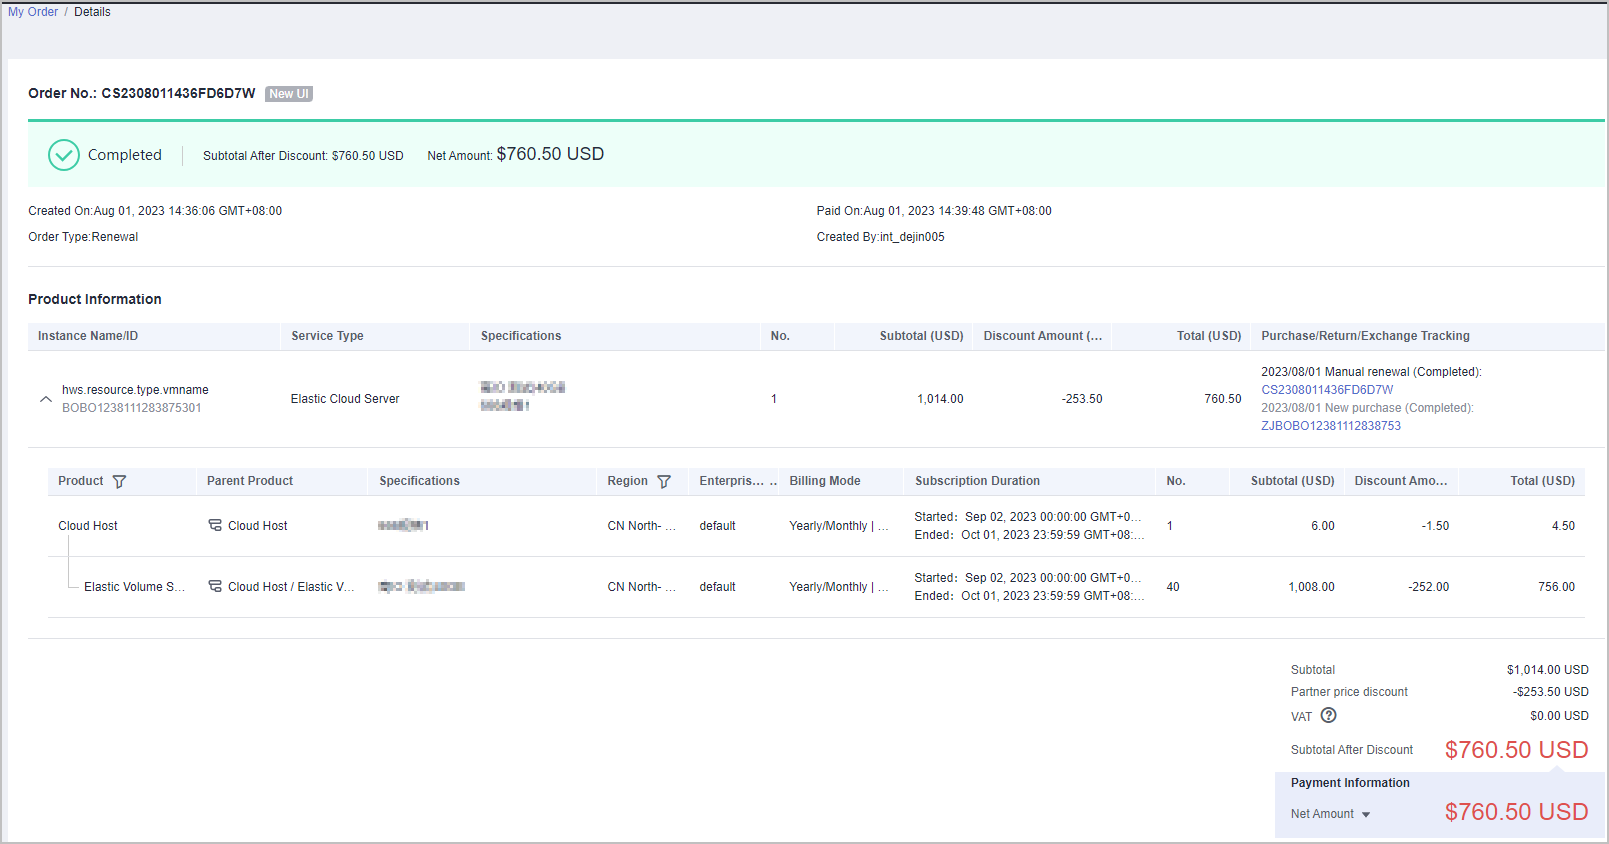Select the Elastic Volume Service product row

pyautogui.click(x=134, y=587)
